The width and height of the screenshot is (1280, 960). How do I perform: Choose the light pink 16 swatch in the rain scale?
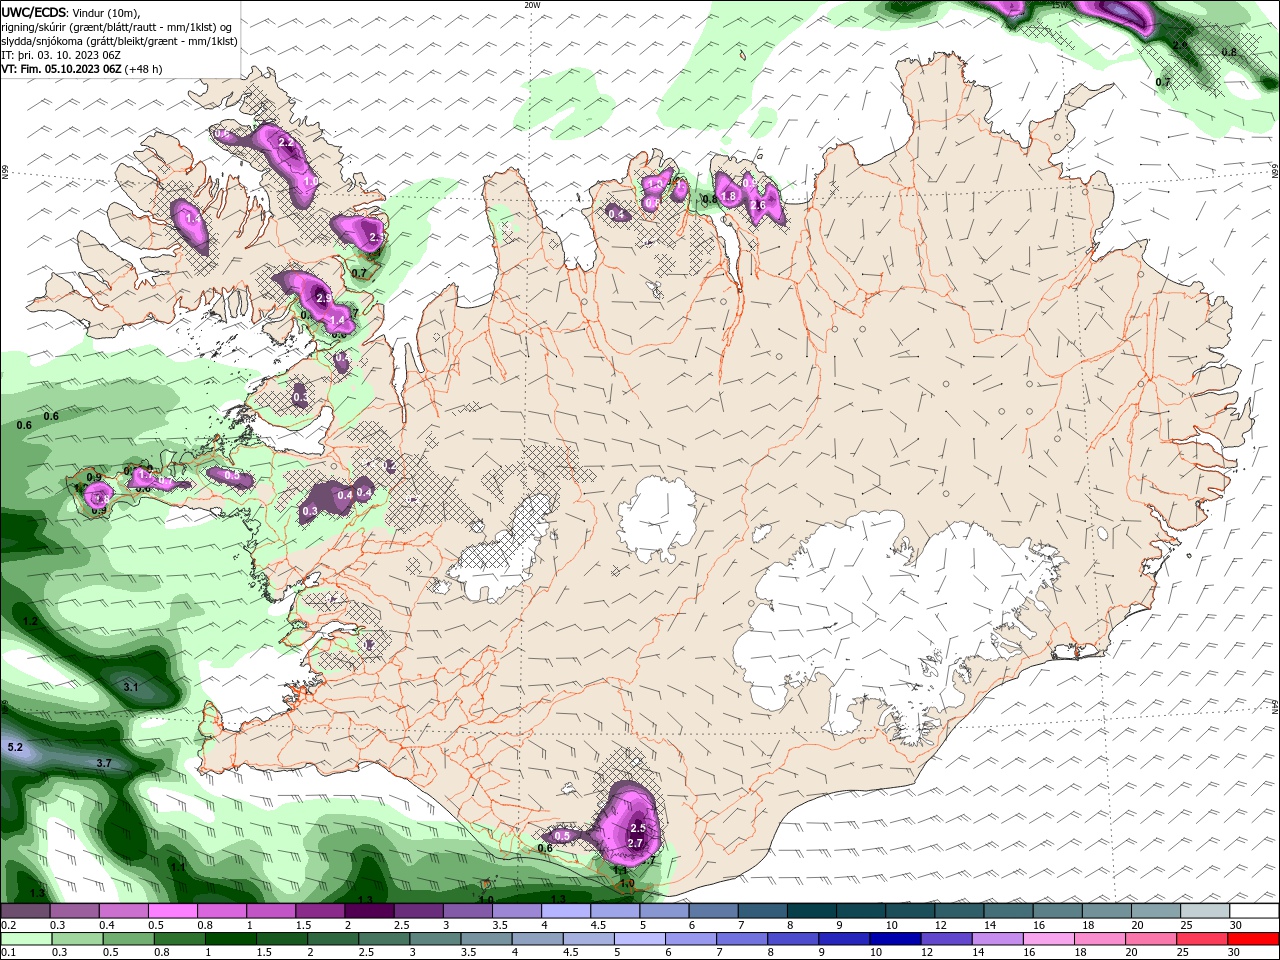1050,938
